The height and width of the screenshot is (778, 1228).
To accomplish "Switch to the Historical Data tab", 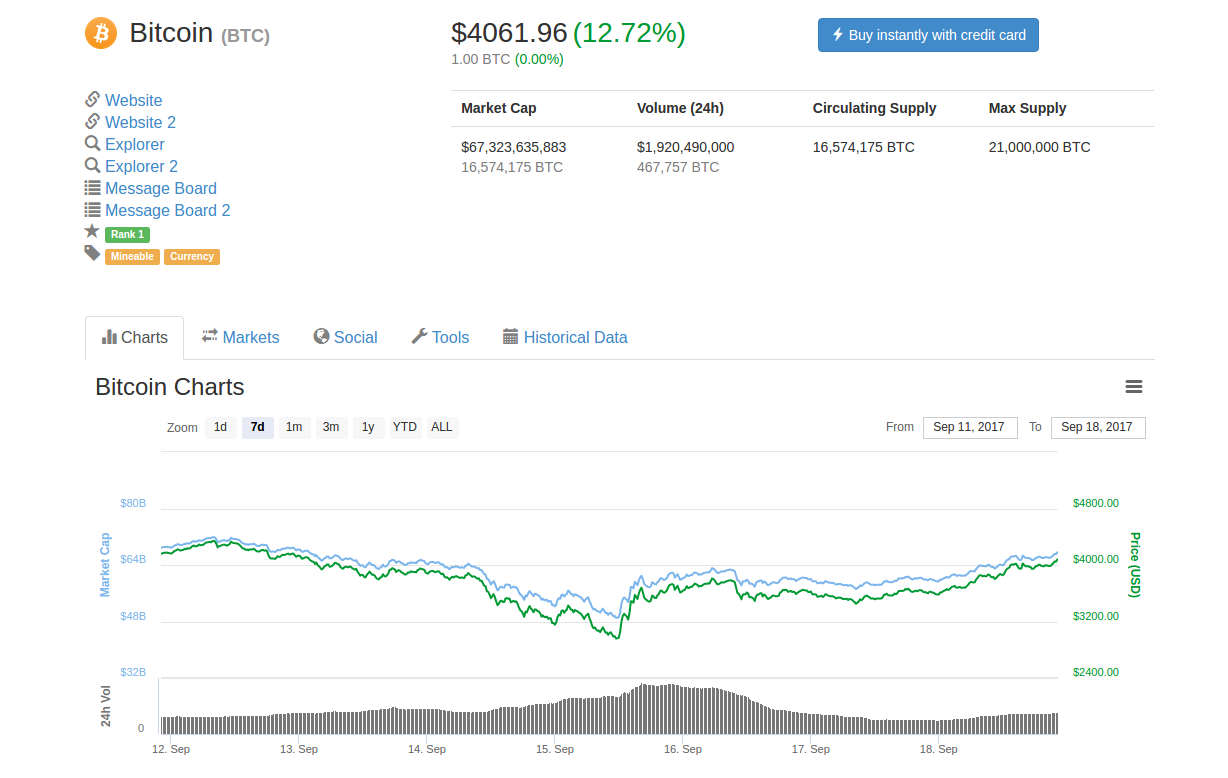I will pyautogui.click(x=565, y=338).
